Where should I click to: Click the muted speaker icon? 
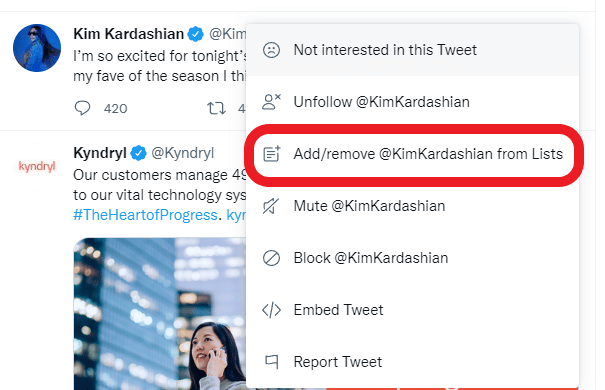pos(271,206)
